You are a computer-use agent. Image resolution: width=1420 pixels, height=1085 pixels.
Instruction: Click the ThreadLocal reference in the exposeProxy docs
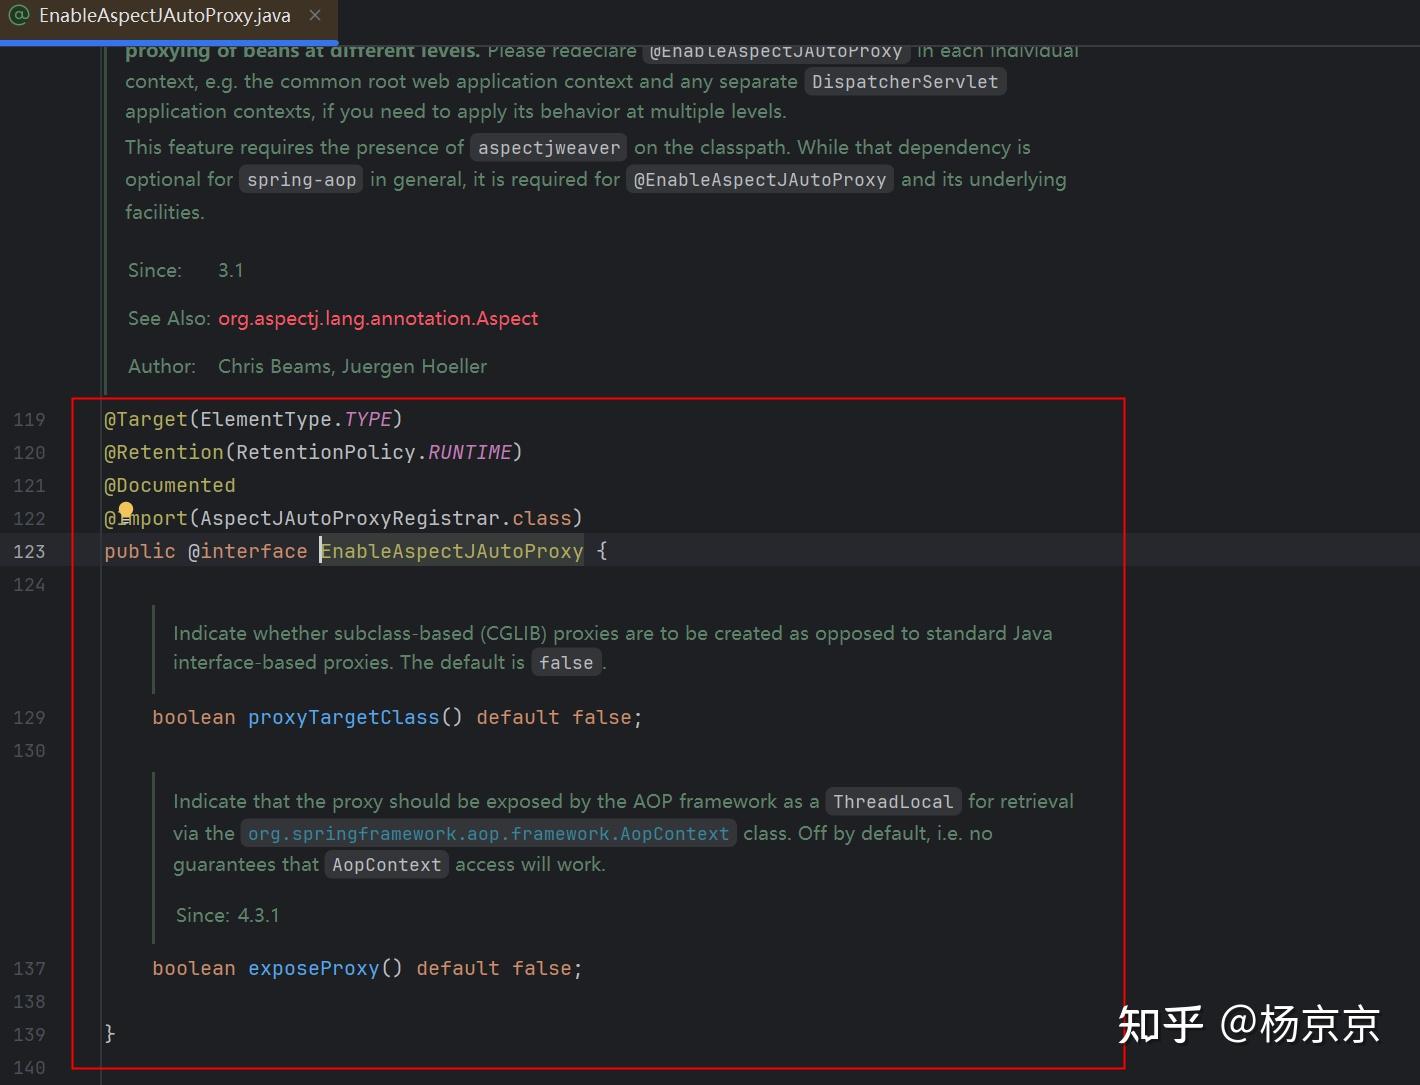pyautogui.click(x=892, y=801)
